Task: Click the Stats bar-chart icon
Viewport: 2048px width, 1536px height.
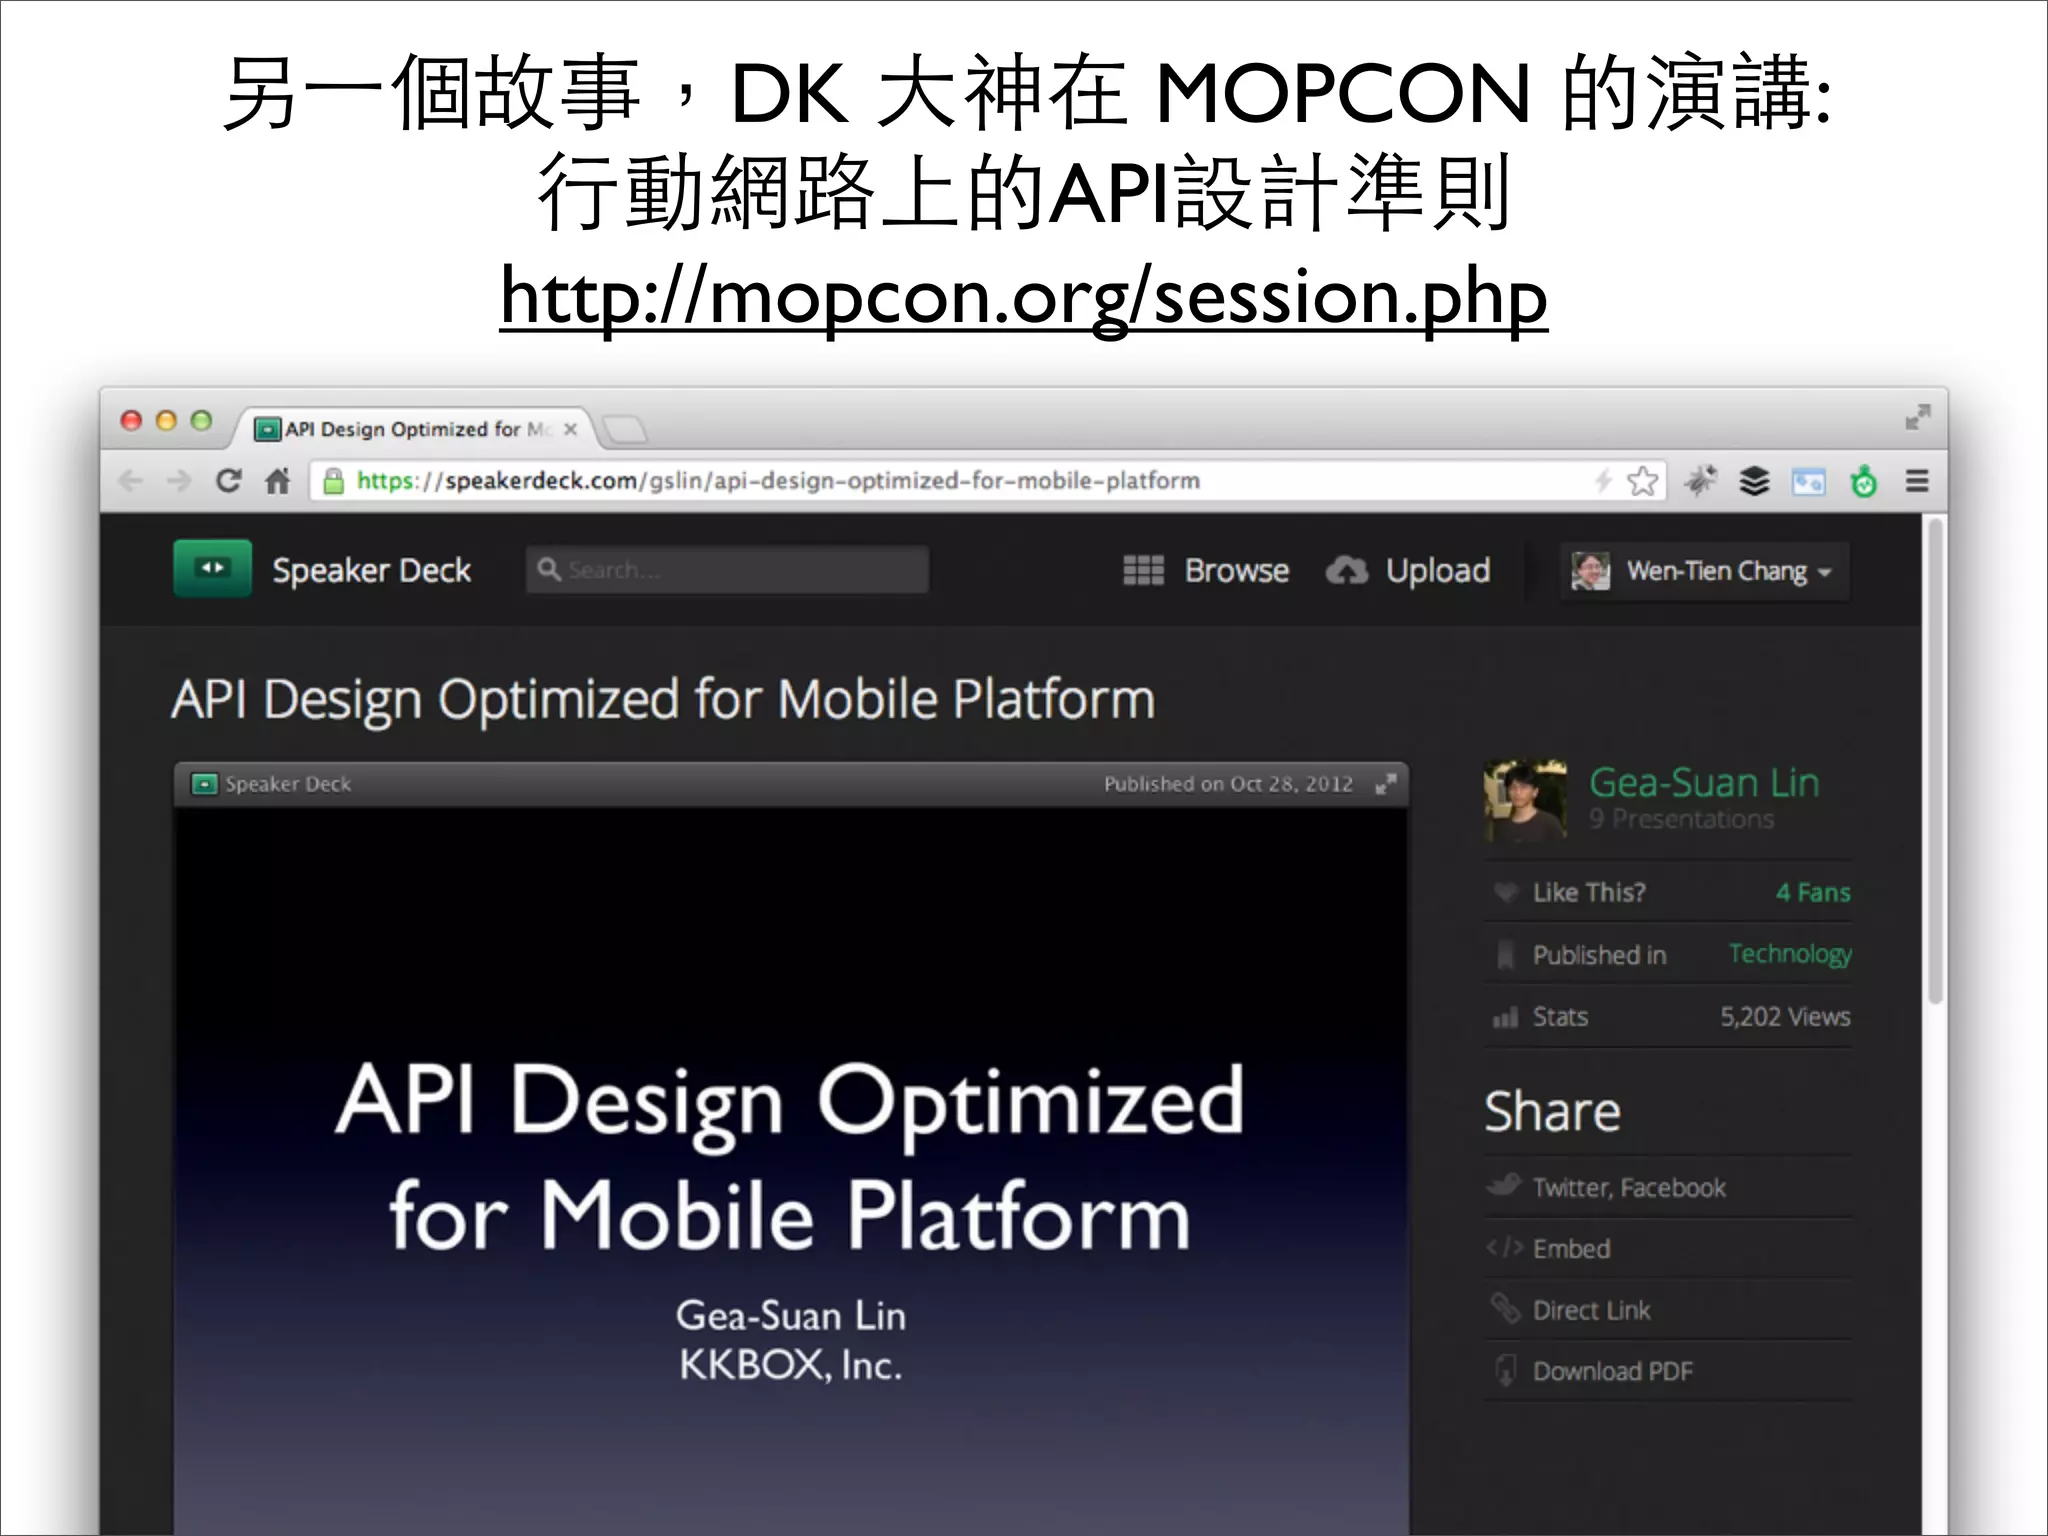Action: click(x=1504, y=1017)
